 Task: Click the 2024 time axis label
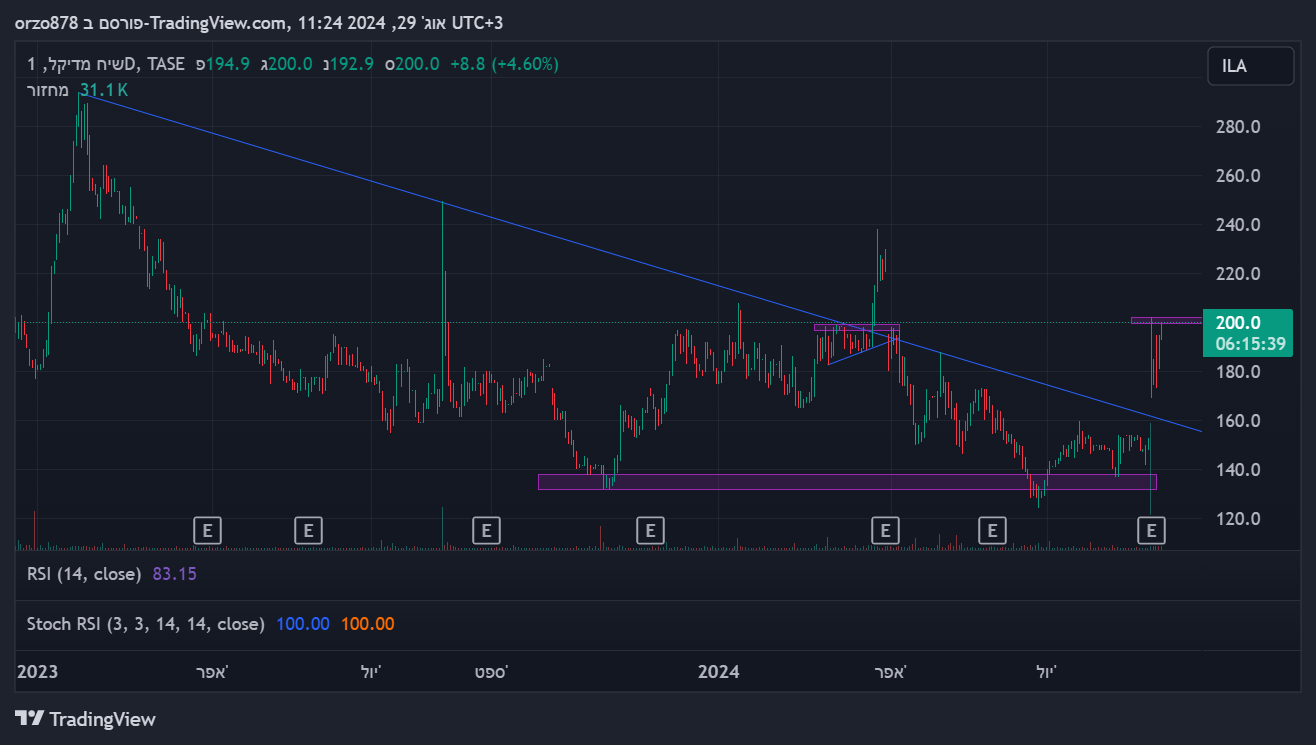click(x=719, y=671)
